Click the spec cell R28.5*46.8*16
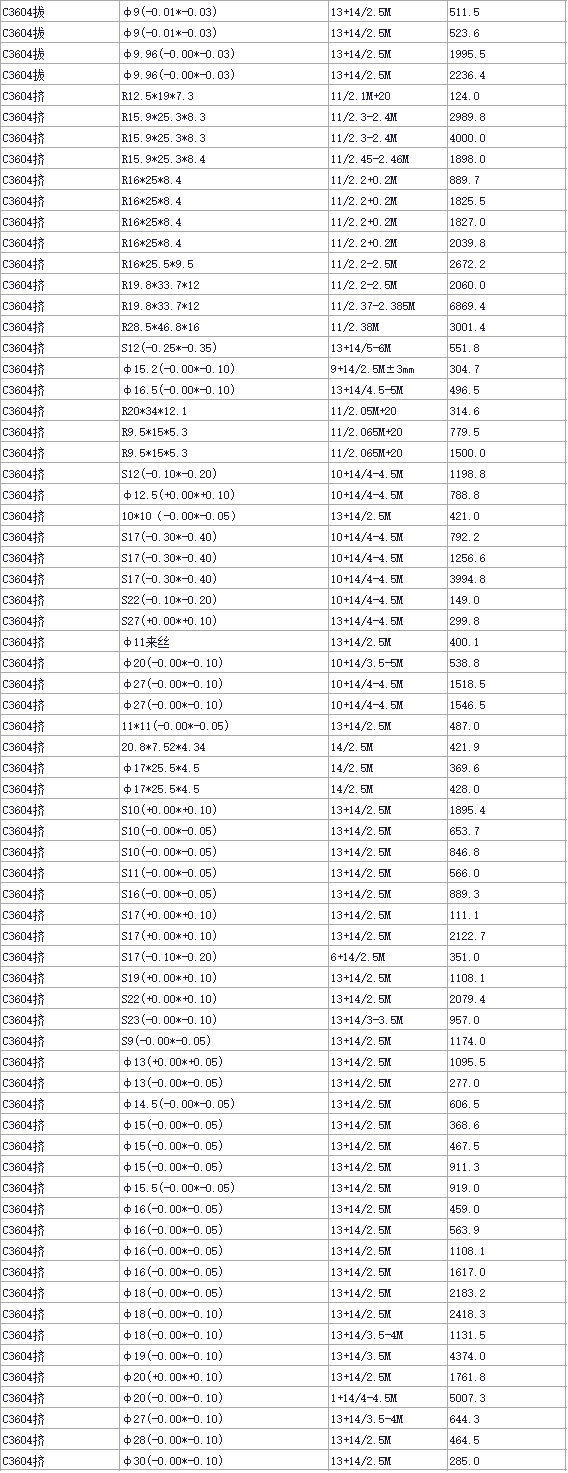This screenshot has width=568, height=1473. pyautogui.click(x=222, y=327)
